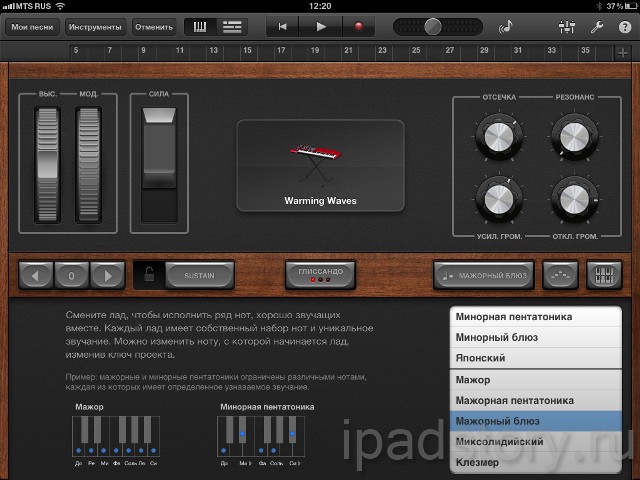Click the Мажор keyboard diagram

point(116,436)
